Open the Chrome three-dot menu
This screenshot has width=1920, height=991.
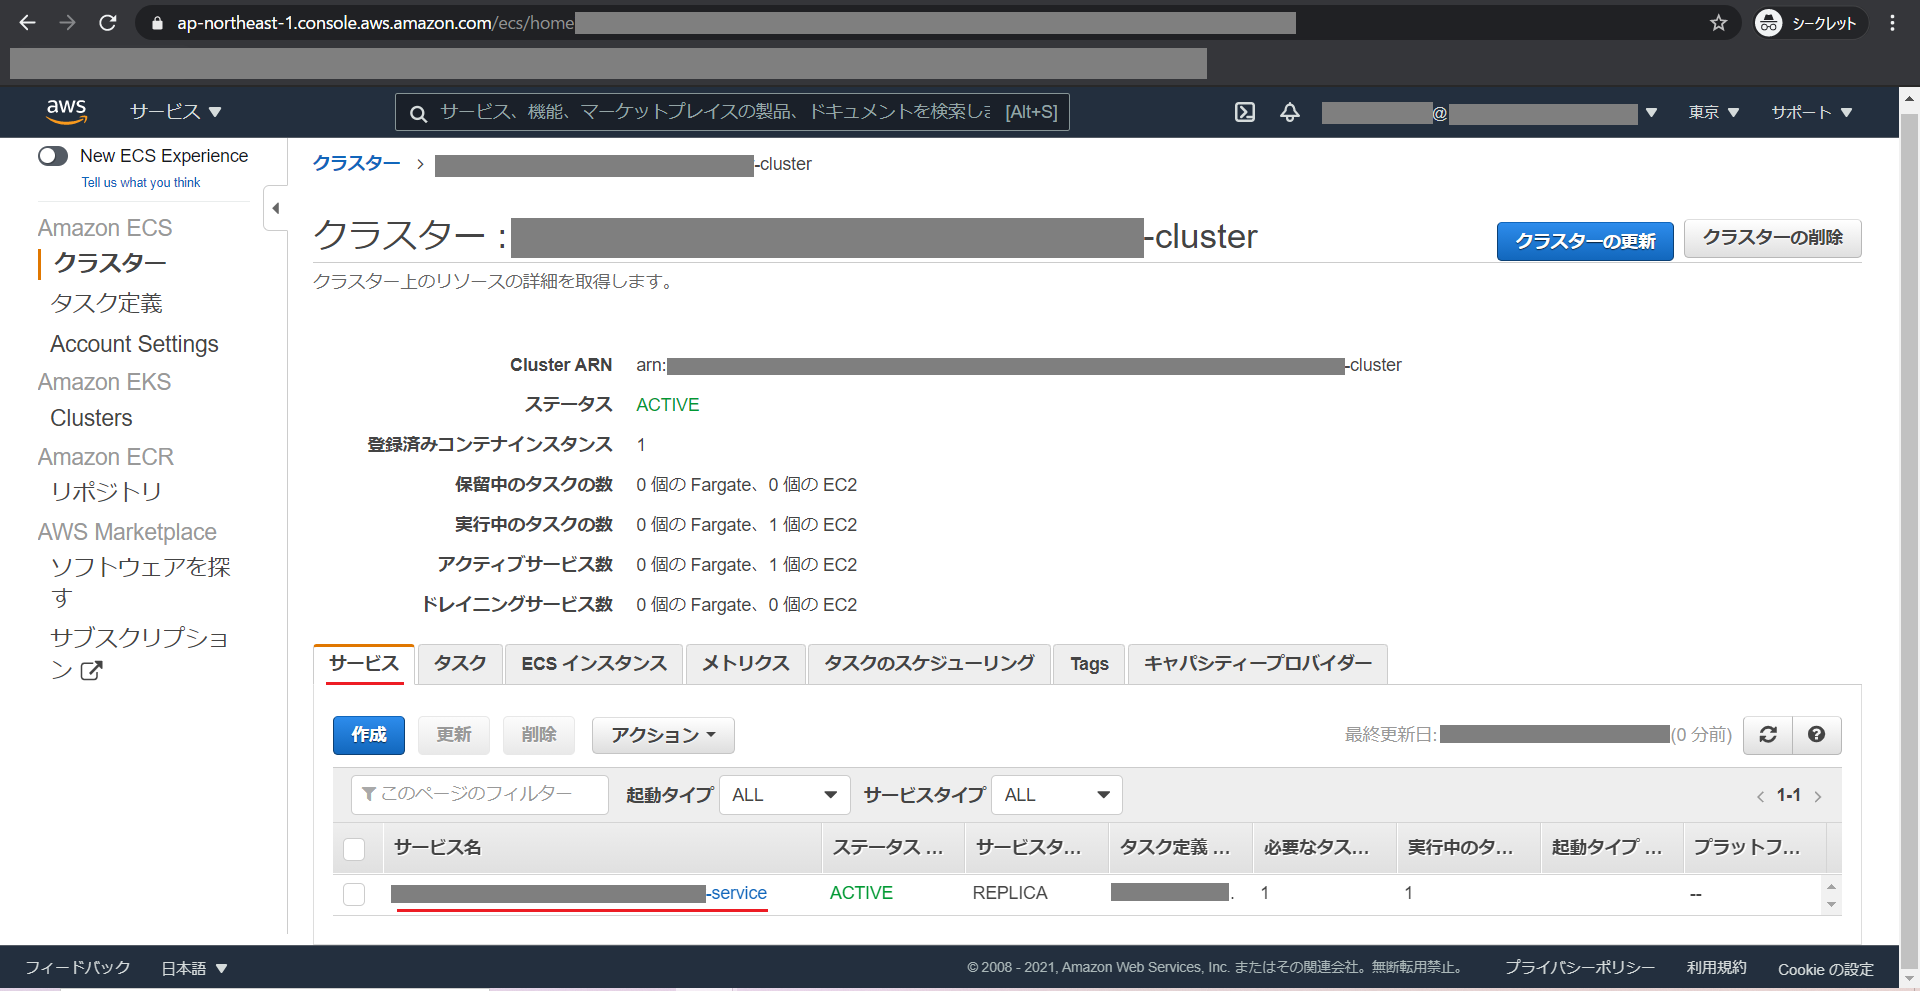coord(1892,23)
